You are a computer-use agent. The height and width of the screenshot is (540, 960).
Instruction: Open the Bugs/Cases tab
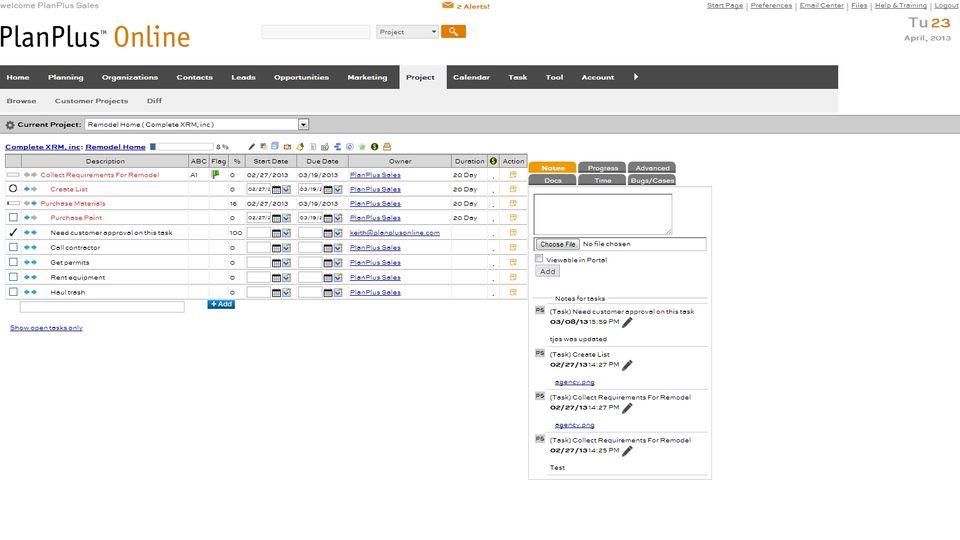(652, 180)
